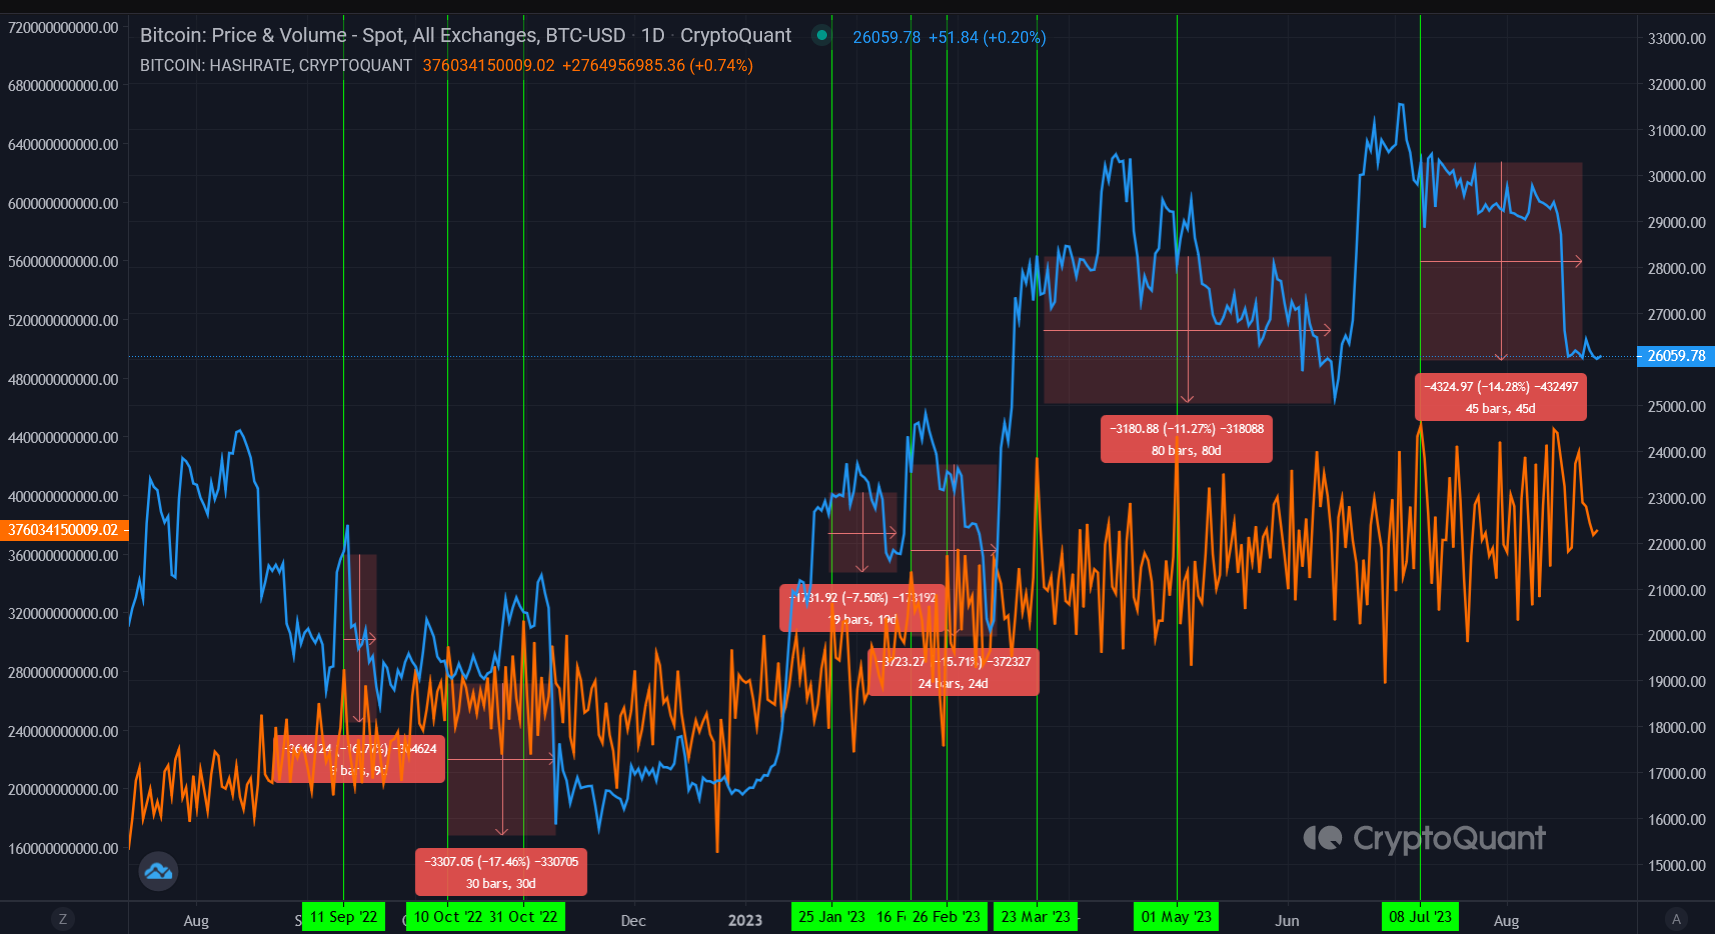
Task: Click the blue price value 26059.78 in header
Action: (886, 38)
